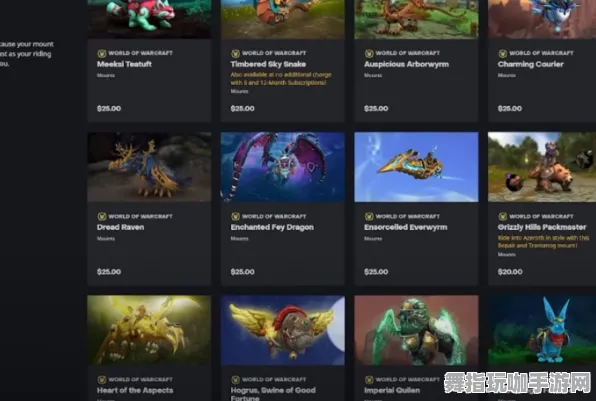Click the WoW icon above Grizzly Hills Packmaster
596x401 pixels.
(502, 216)
